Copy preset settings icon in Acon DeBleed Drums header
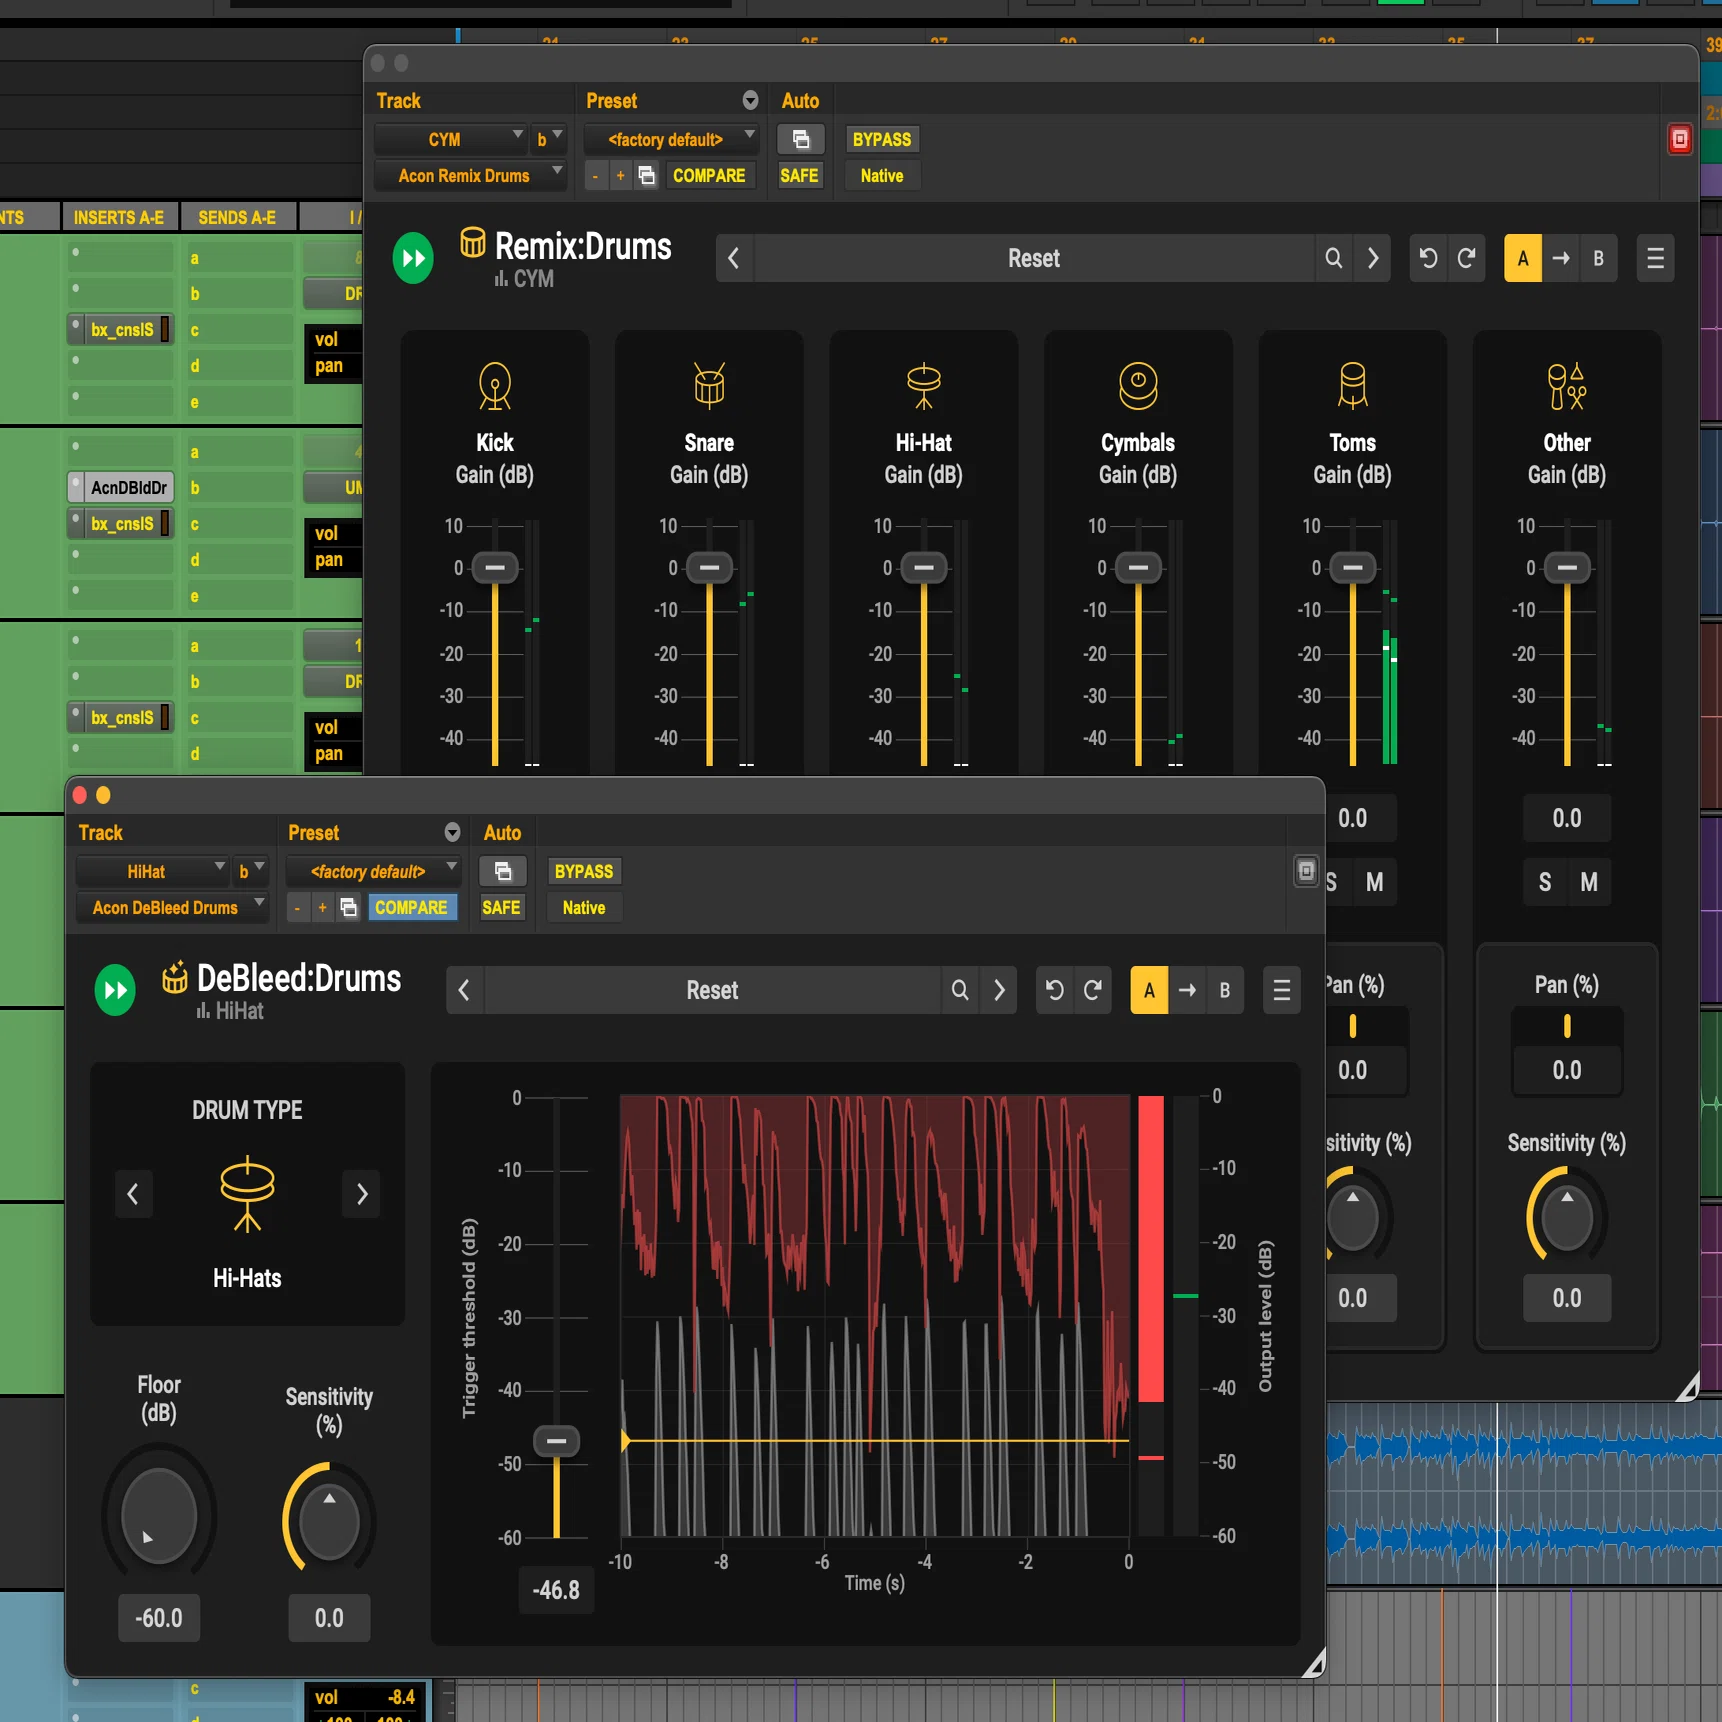Screen dimensions: 1722x1722 (349, 907)
